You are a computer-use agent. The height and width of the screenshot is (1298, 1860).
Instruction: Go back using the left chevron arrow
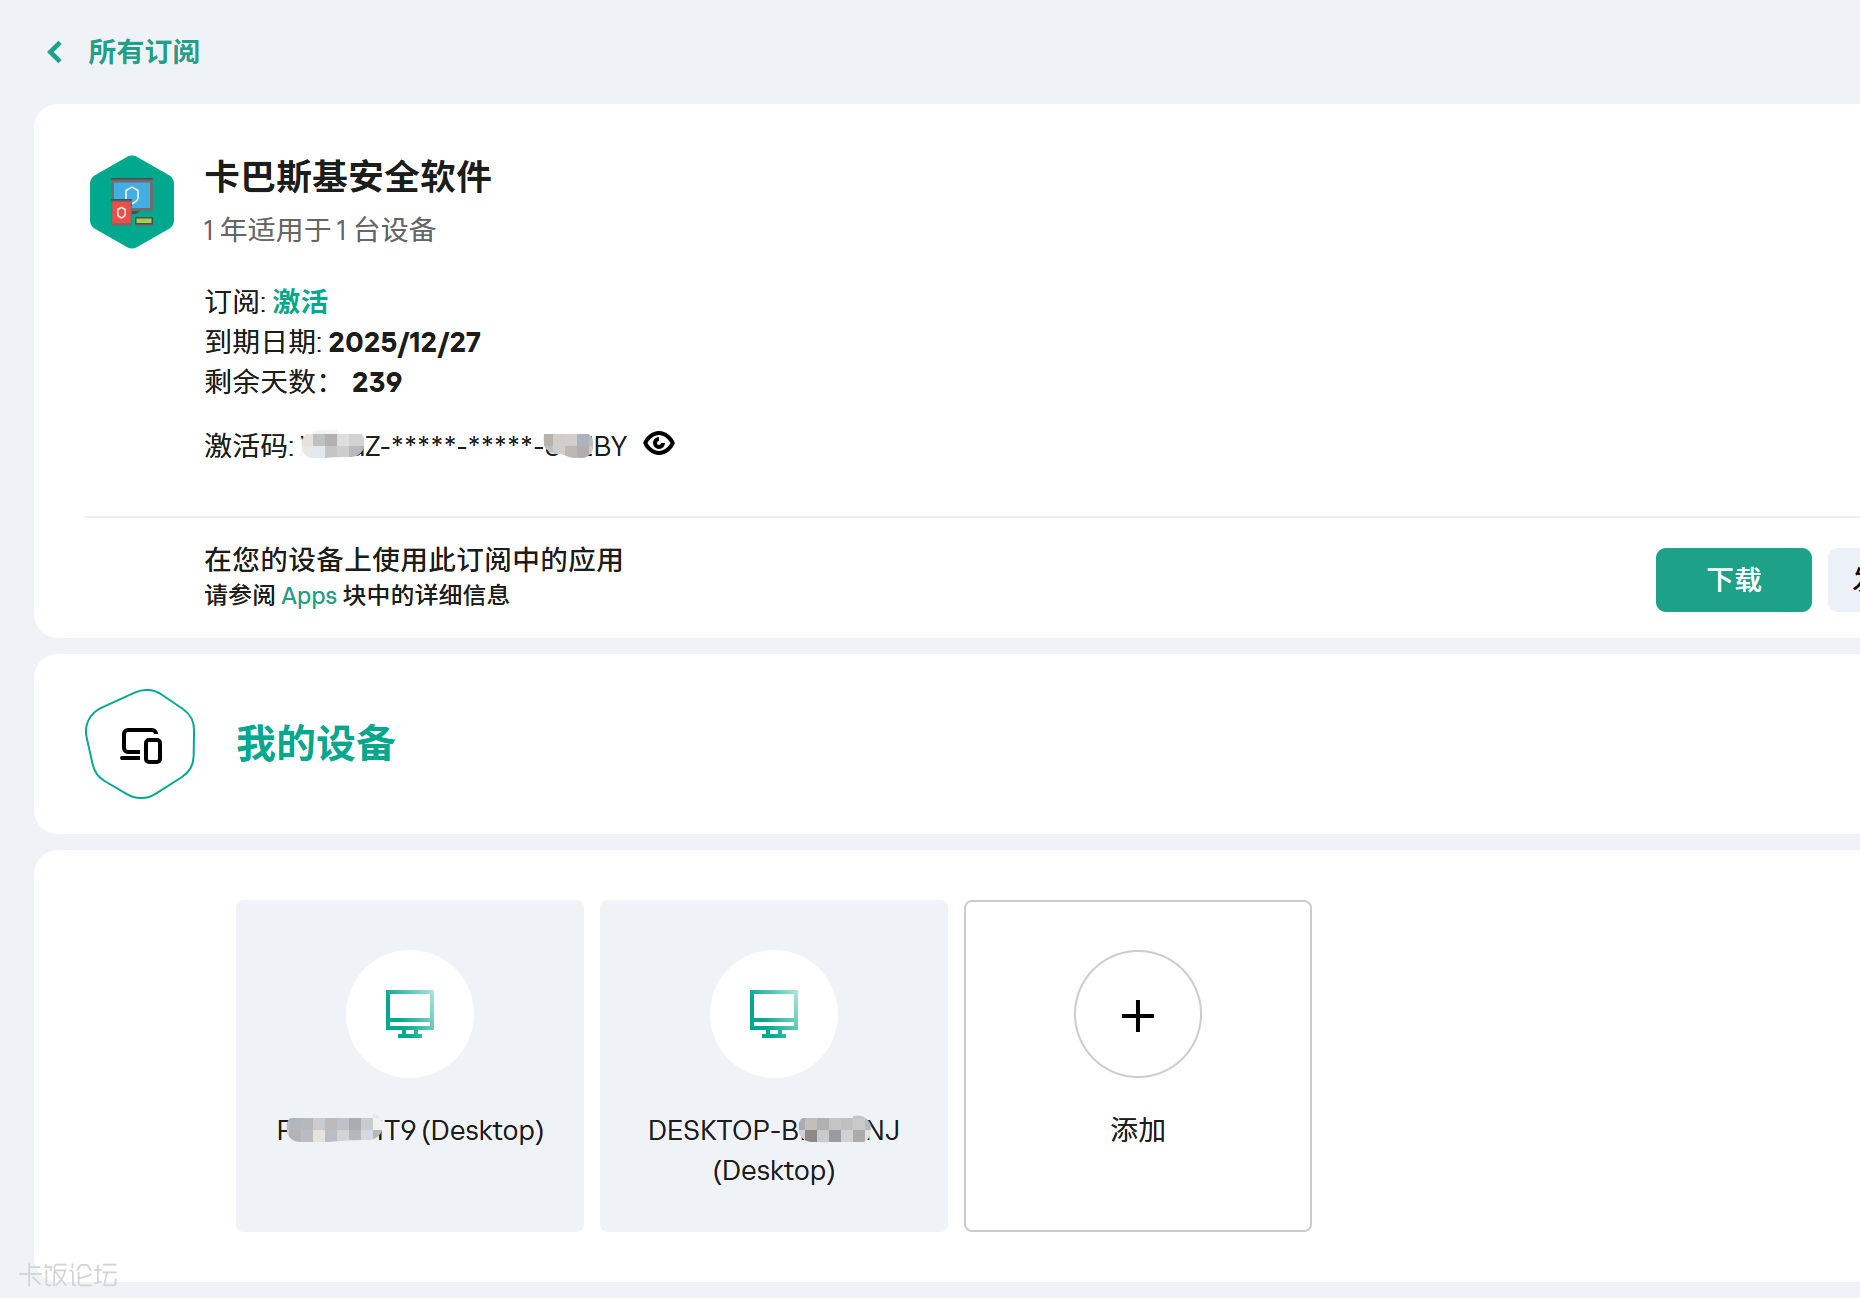[55, 52]
